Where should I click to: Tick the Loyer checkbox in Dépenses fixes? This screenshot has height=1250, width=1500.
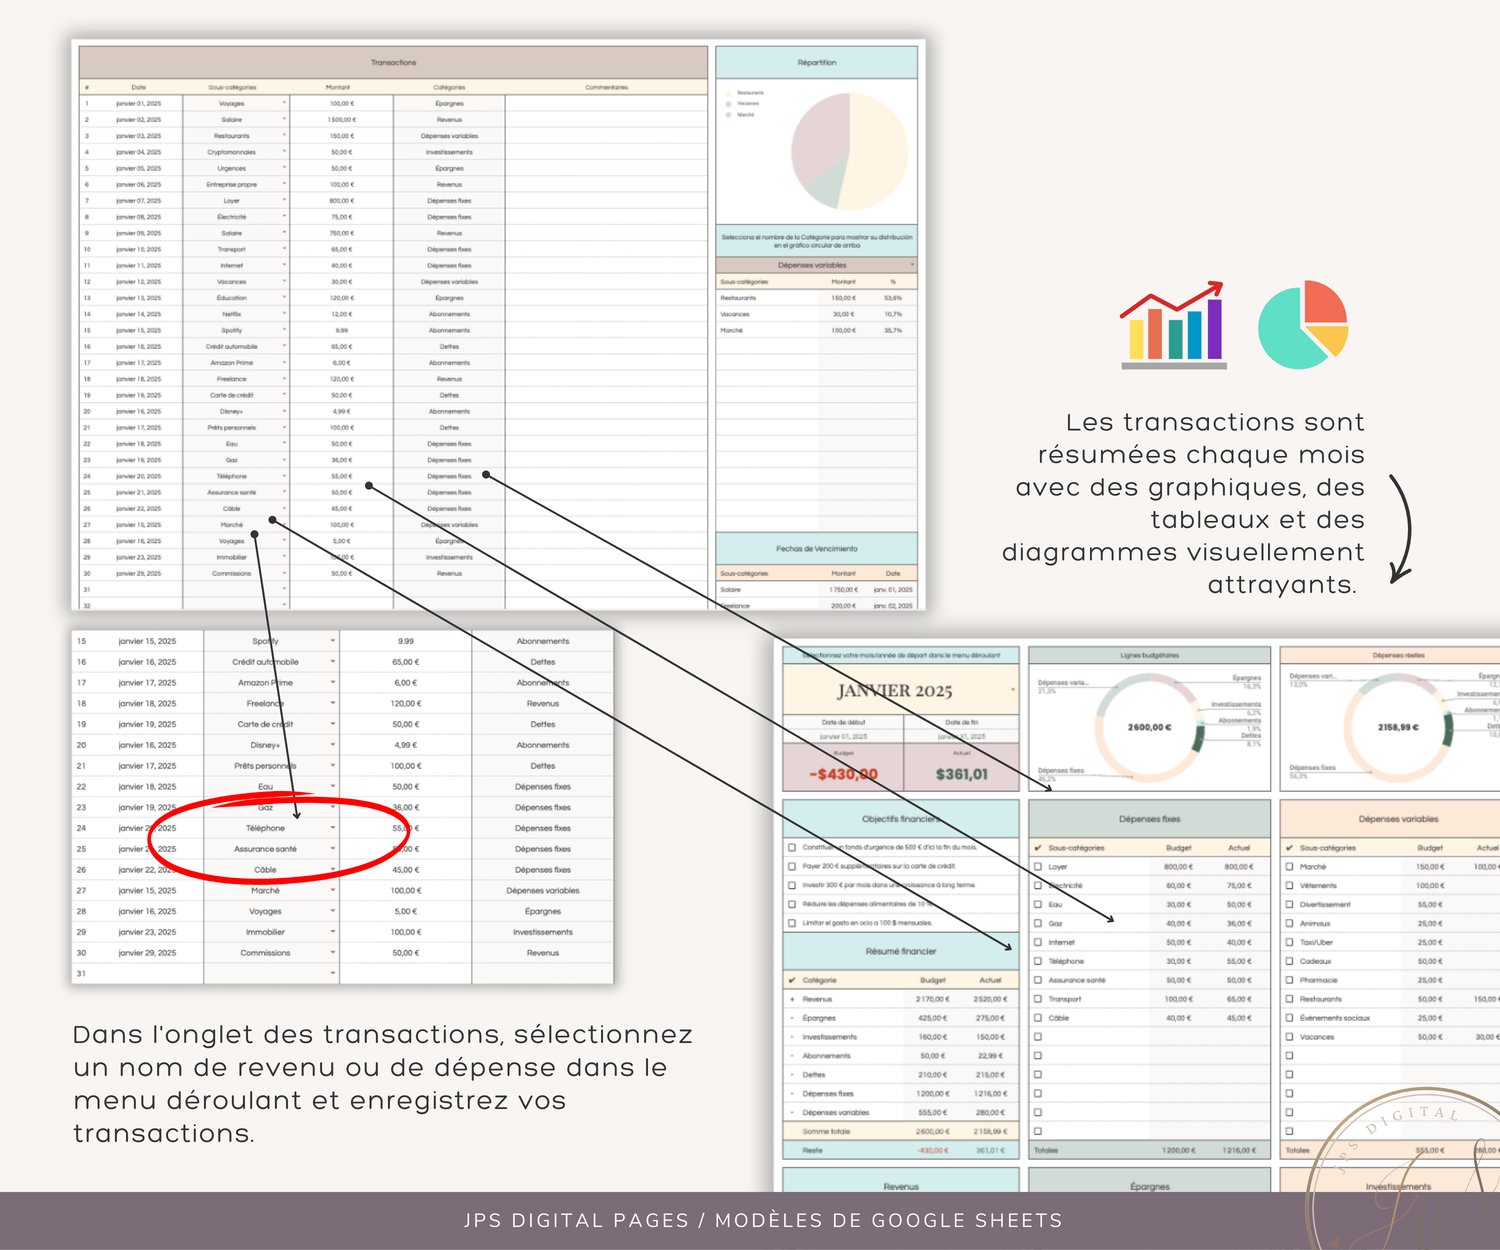click(1038, 867)
